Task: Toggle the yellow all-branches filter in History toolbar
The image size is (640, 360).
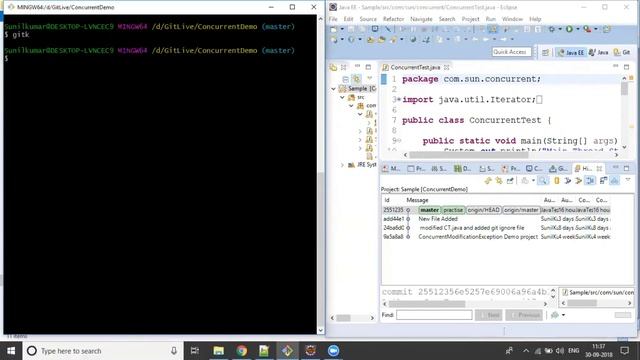Action: [x=556, y=180]
